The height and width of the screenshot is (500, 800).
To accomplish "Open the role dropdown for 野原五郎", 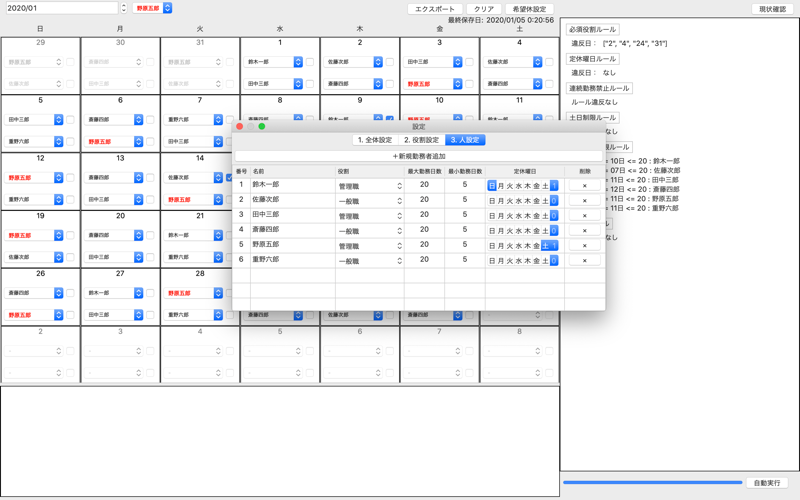I will 370,246.
